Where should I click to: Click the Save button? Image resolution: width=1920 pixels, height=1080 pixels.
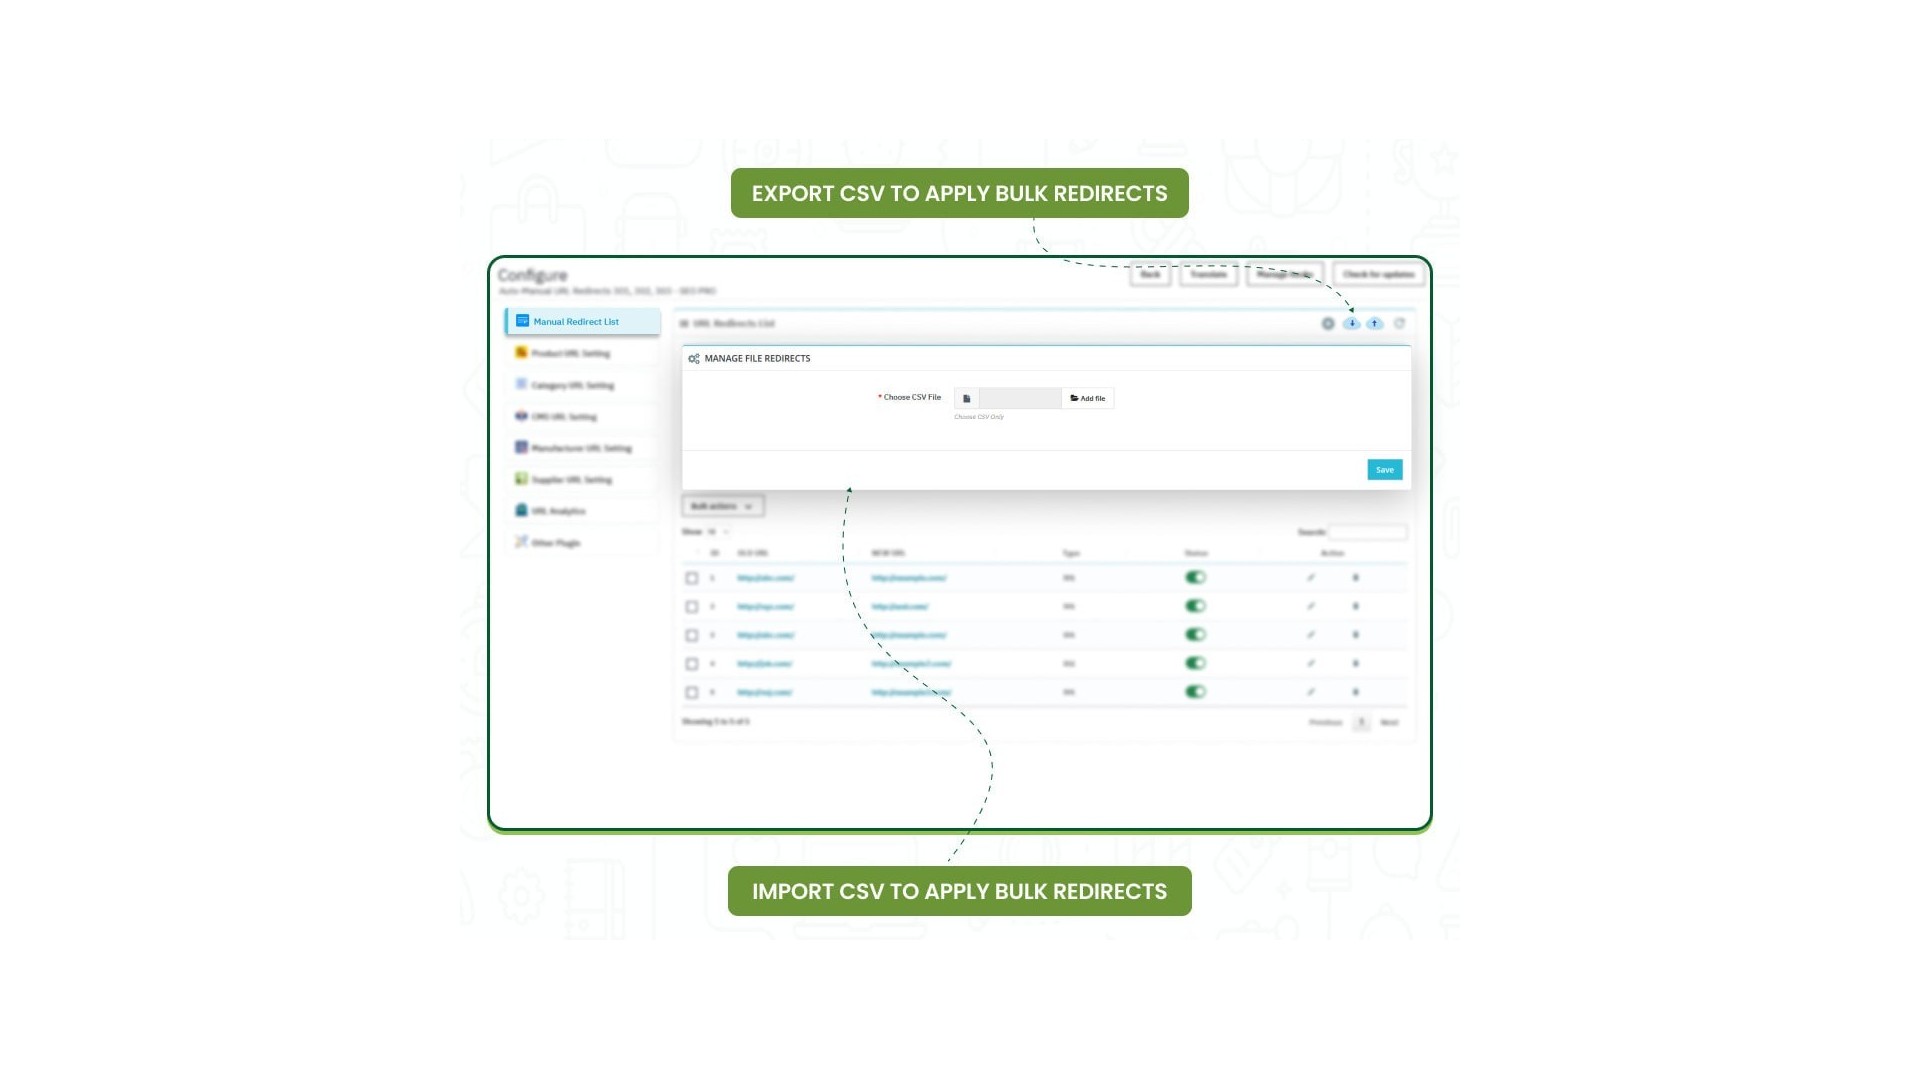click(1384, 470)
